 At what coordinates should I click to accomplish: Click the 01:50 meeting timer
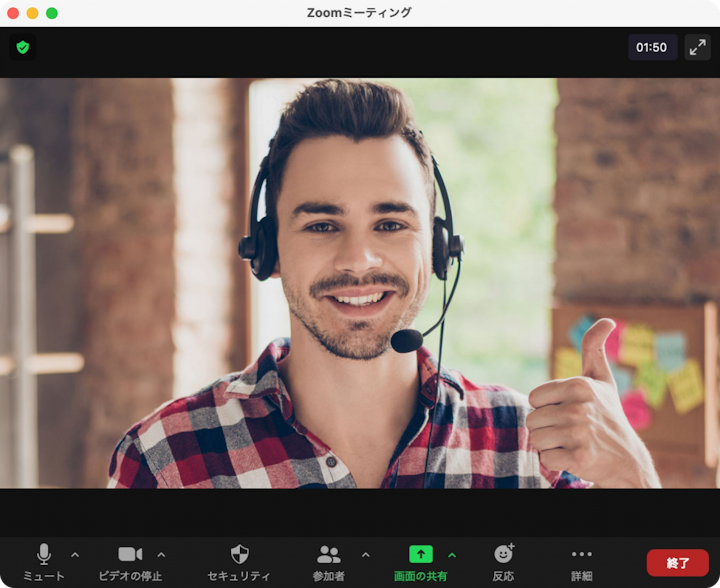point(652,47)
